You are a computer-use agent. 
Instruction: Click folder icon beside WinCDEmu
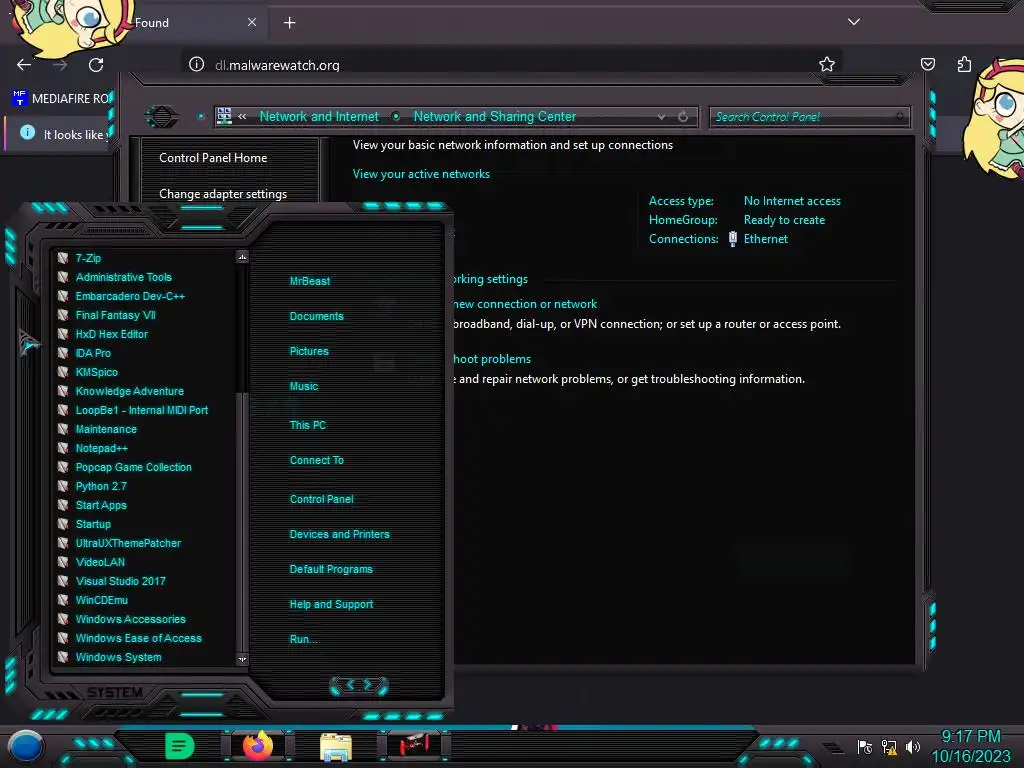pyautogui.click(x=63, y=600)
